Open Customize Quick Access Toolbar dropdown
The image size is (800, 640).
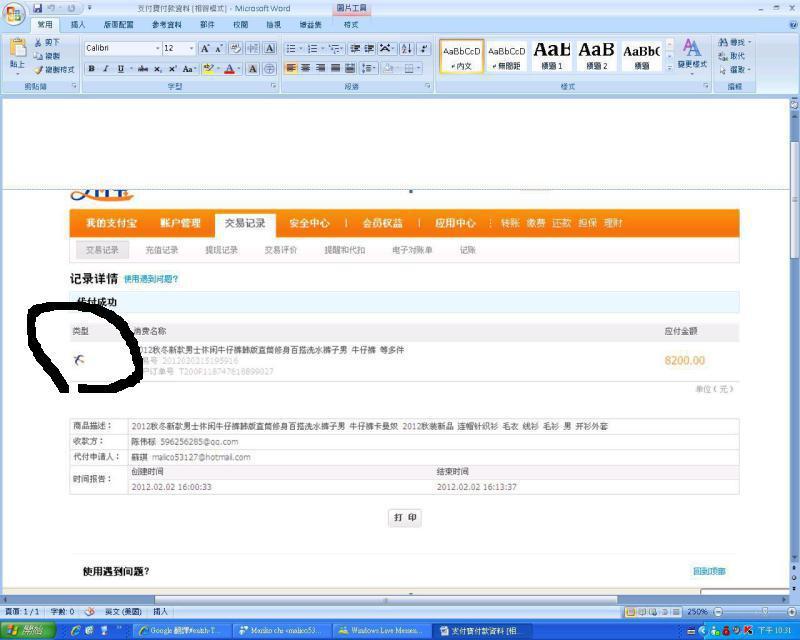(x=89, y=8)
